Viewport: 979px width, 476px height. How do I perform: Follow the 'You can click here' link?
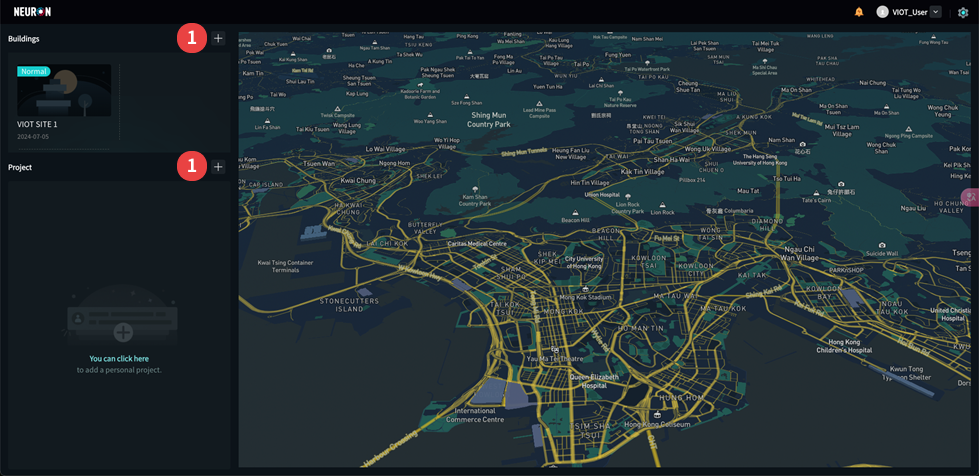tap(119, 359)
